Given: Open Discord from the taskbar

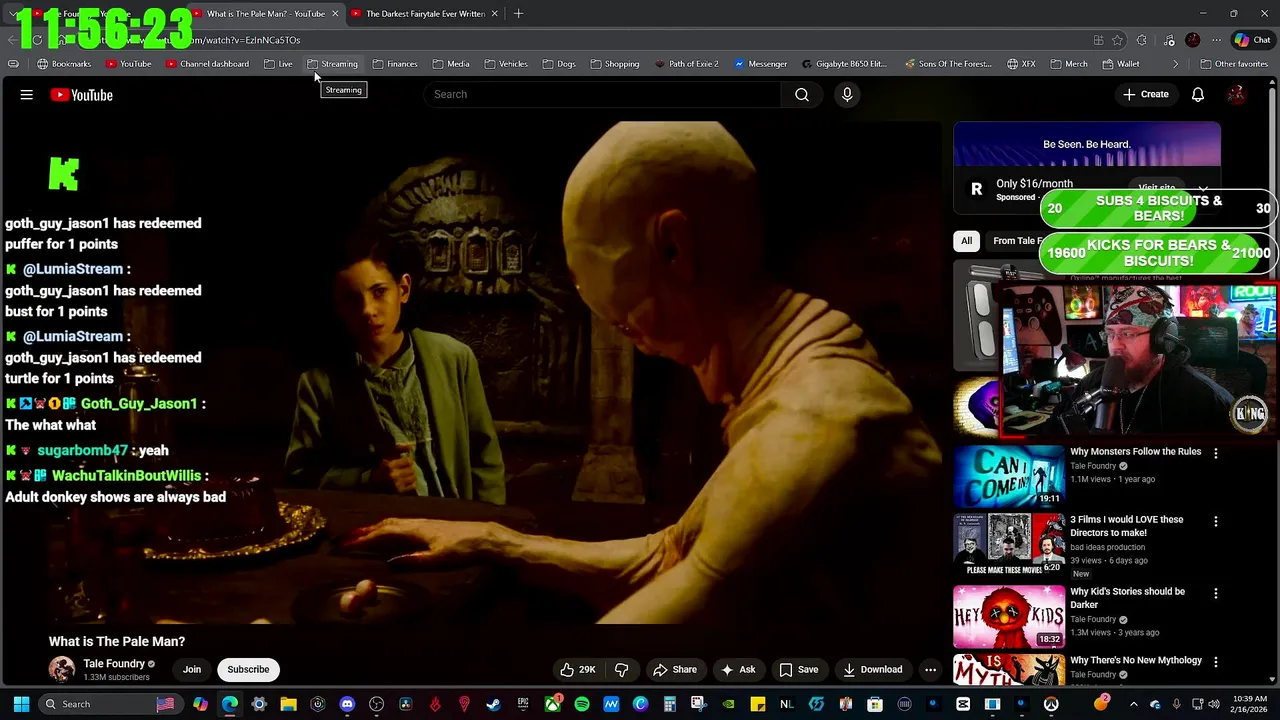Looking at the screenshot, I should click(347, 704).
